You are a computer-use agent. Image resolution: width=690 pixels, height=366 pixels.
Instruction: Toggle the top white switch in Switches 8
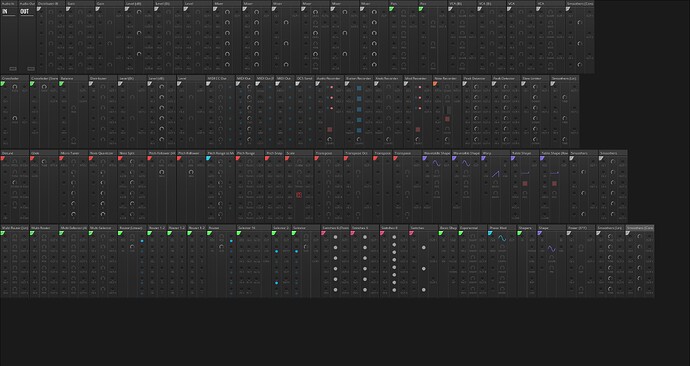click(394, 237)
